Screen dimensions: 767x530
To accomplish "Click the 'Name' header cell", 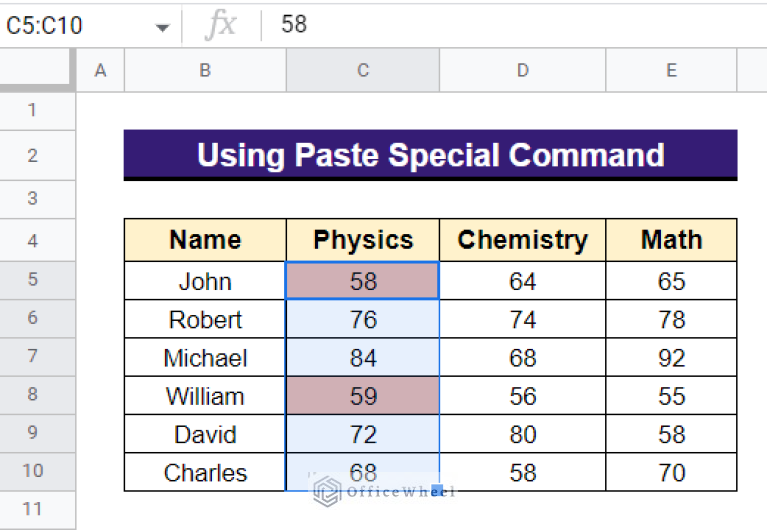I will pos(205,240).
